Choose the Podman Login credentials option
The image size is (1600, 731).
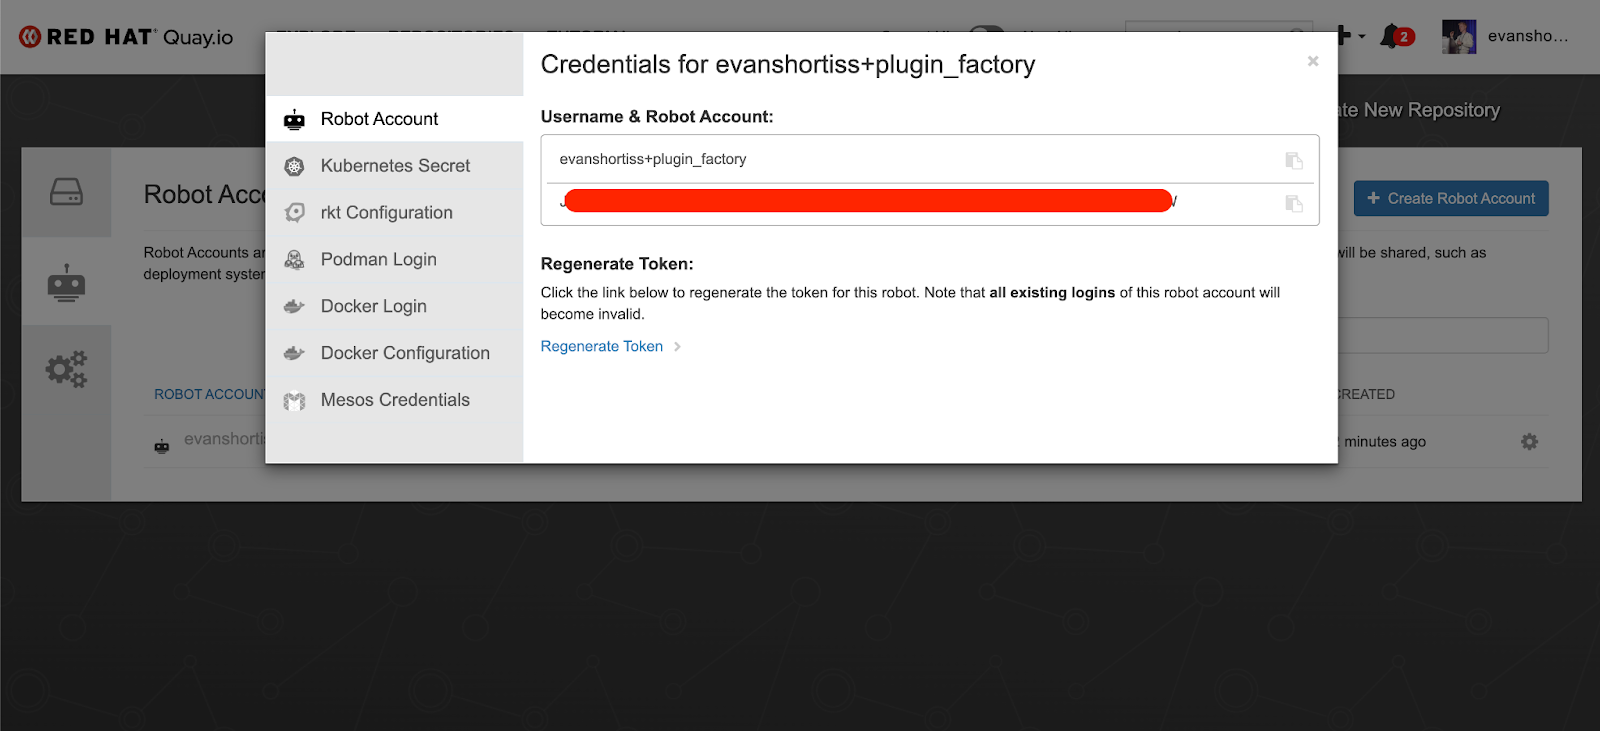pos(378,259)
